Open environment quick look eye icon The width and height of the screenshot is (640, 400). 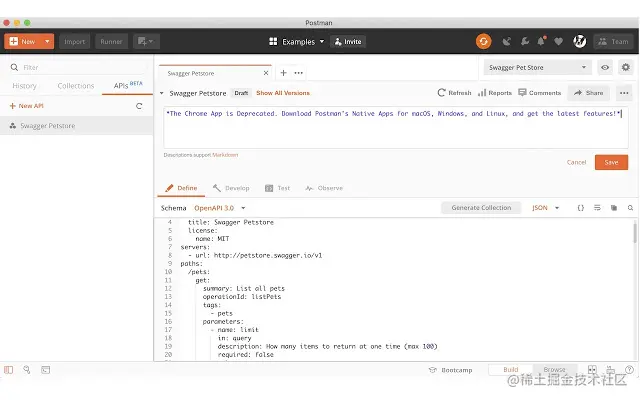tap(605, 67)
